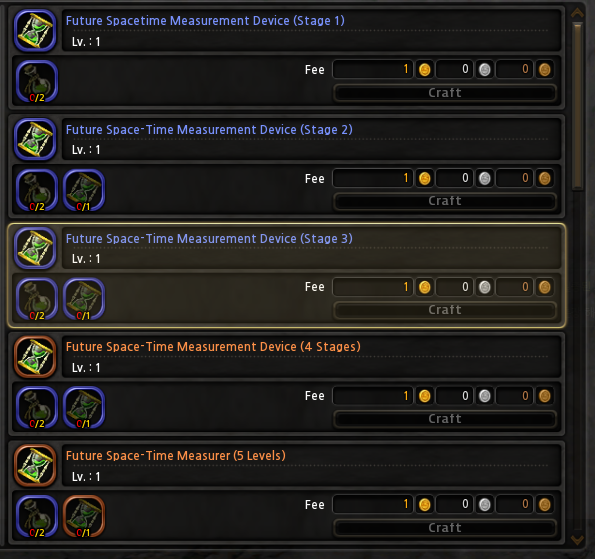Click scrollbar up arrow
This screenshot has width=595, height=559.
577,13
